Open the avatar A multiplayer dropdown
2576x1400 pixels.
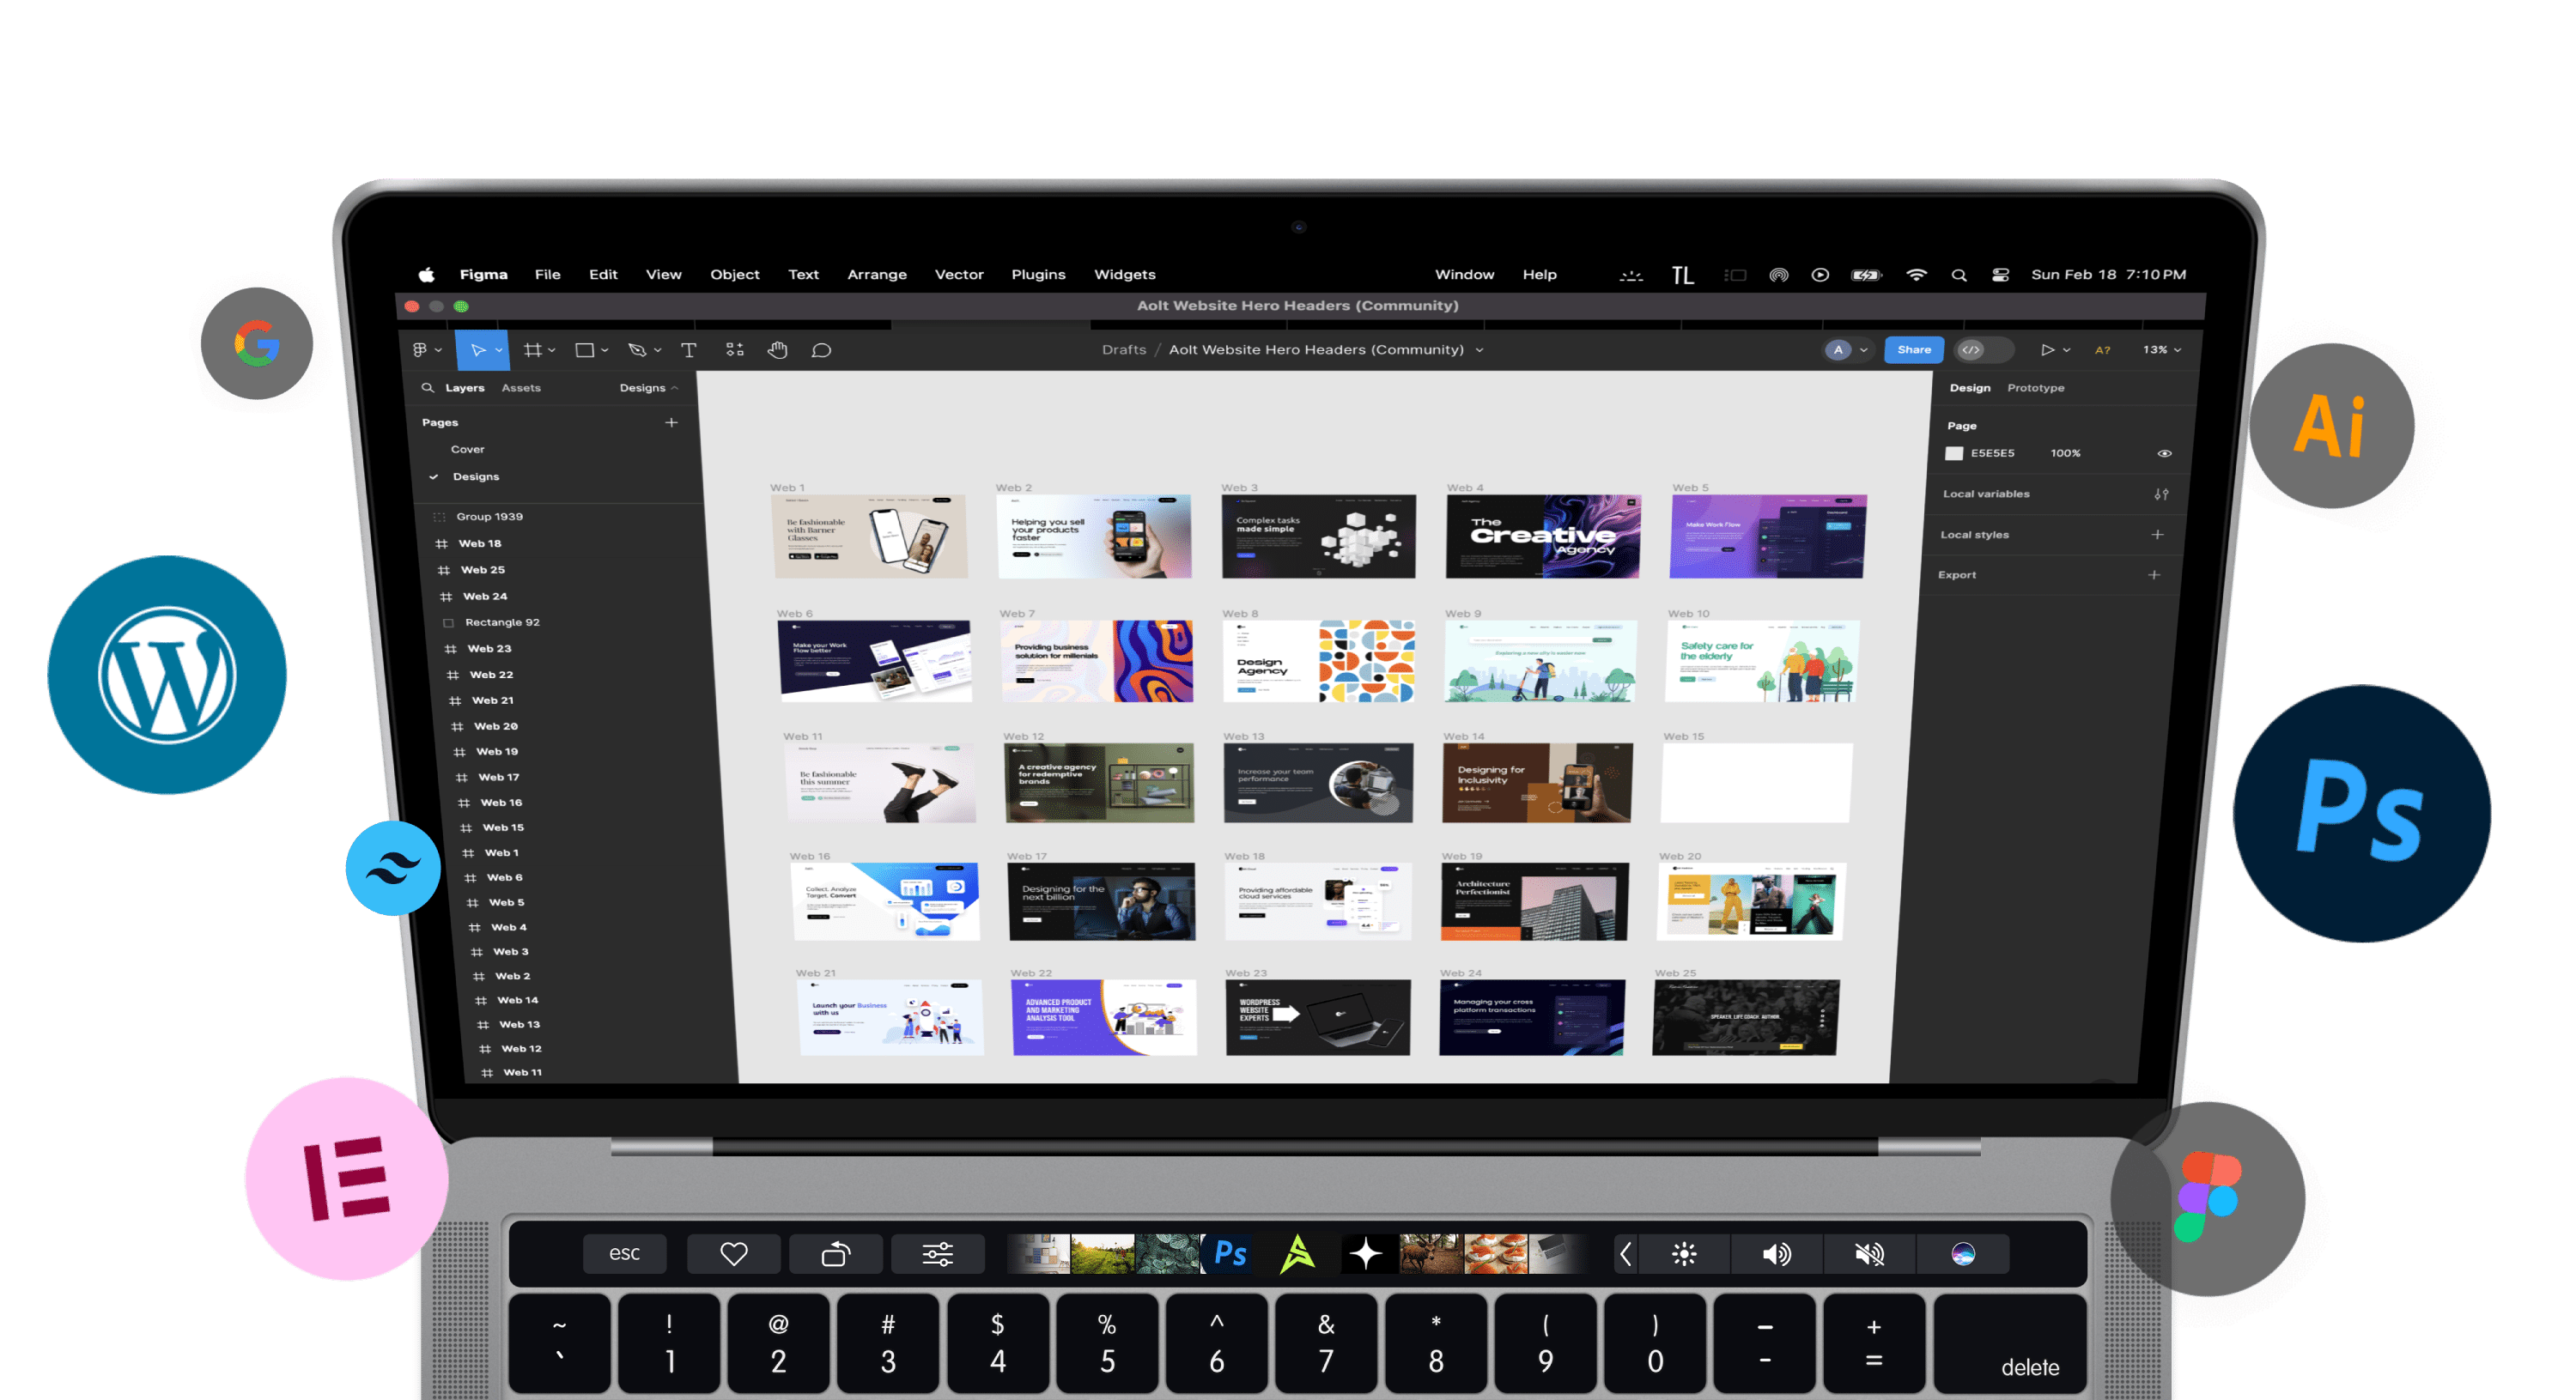click(x=1847, y=350)
